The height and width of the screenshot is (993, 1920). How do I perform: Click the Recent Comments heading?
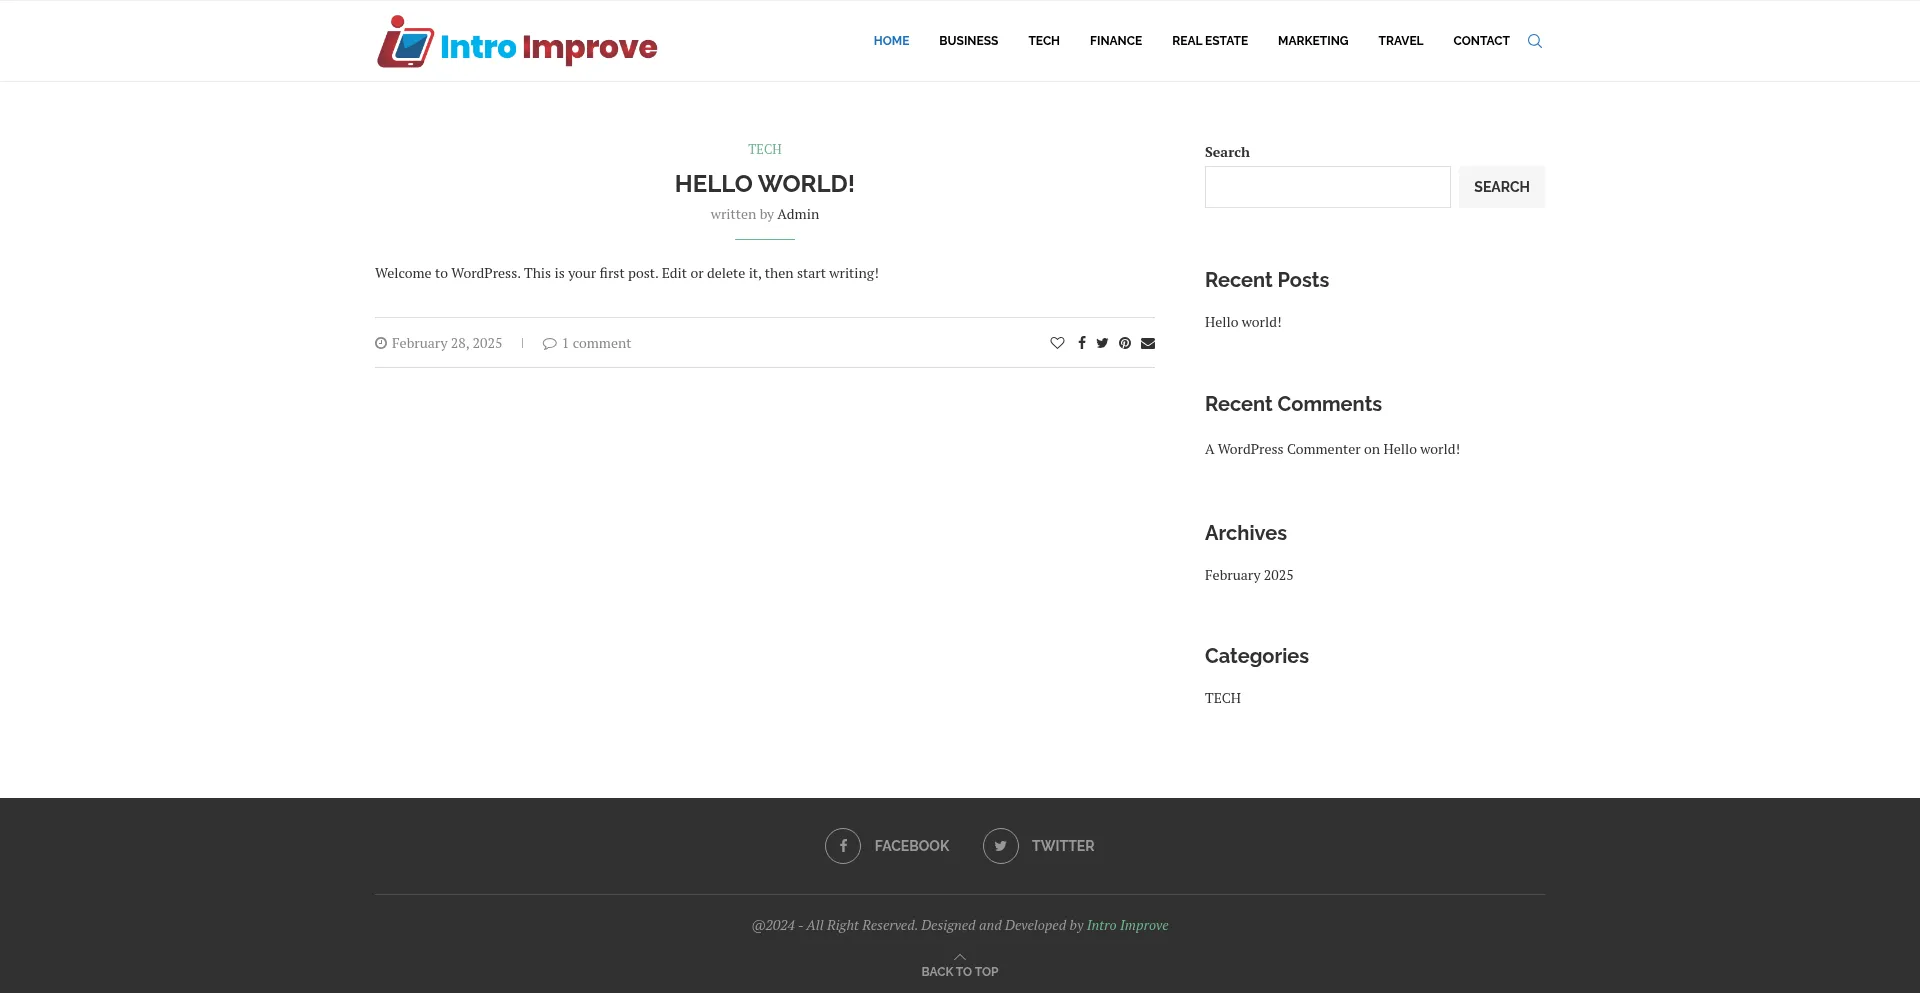(1293, 404)
